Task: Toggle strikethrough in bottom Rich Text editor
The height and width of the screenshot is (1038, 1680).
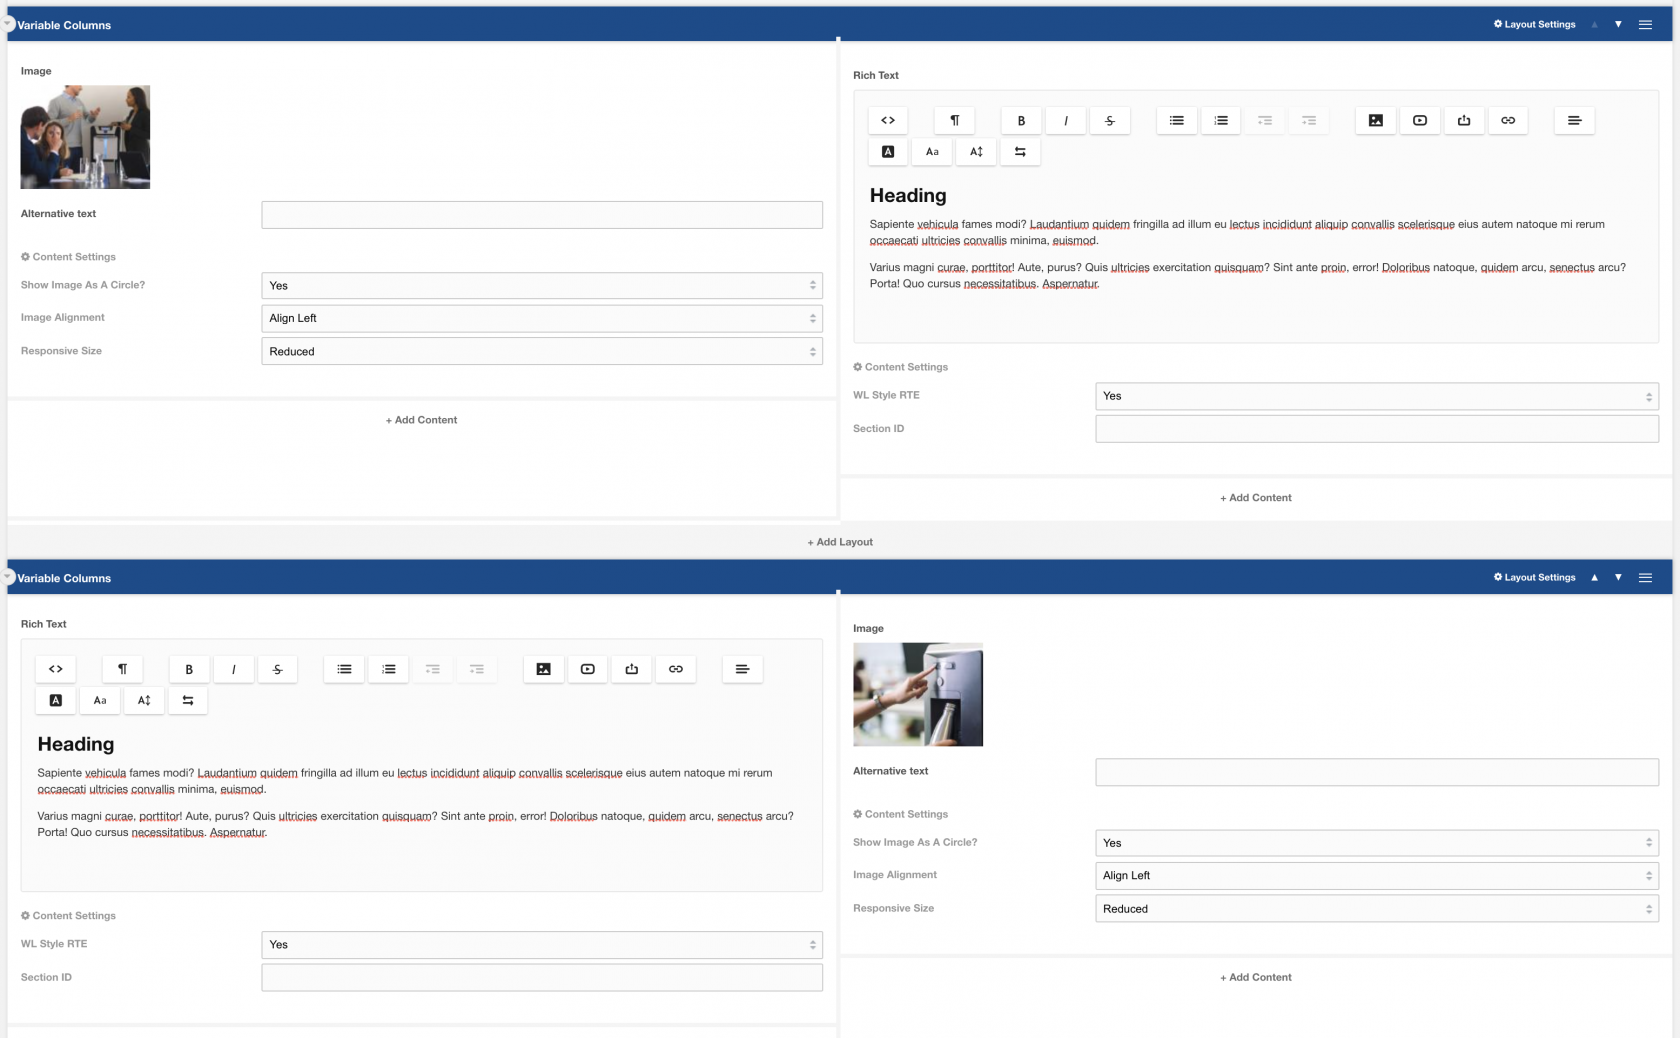Action: pos(278,669)
